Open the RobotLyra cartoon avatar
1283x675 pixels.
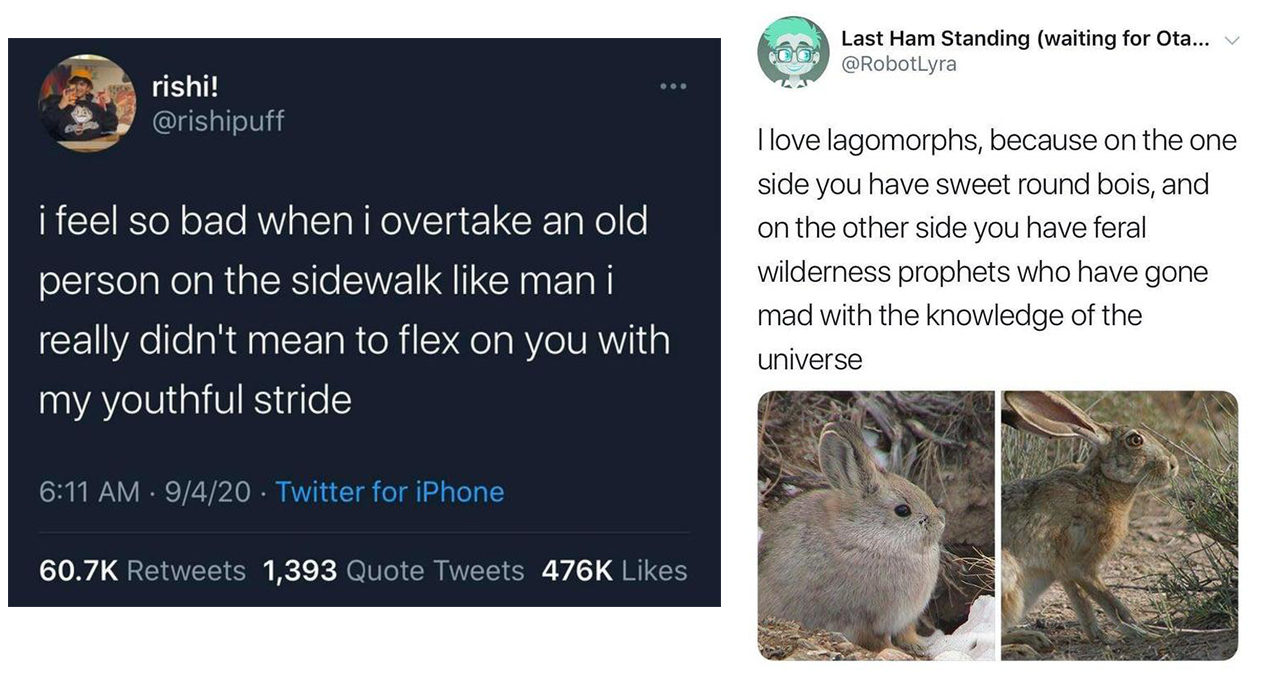click(793, 52)
